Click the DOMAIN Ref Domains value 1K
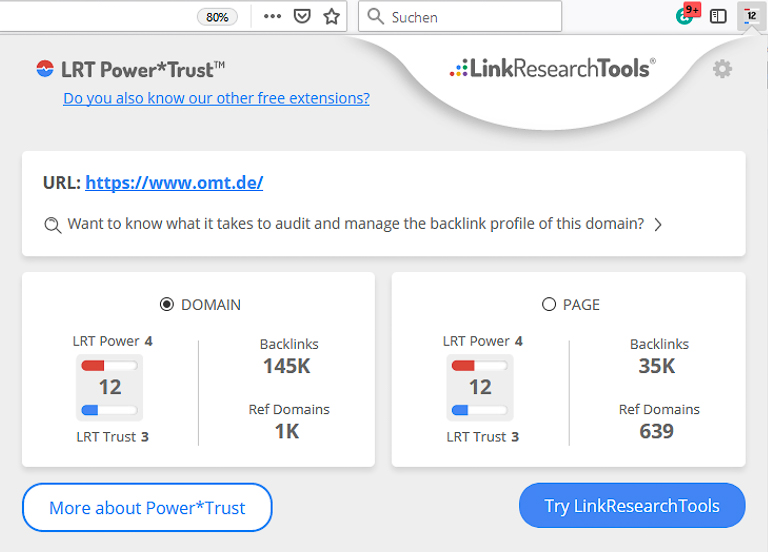 [x=287, y=432]
